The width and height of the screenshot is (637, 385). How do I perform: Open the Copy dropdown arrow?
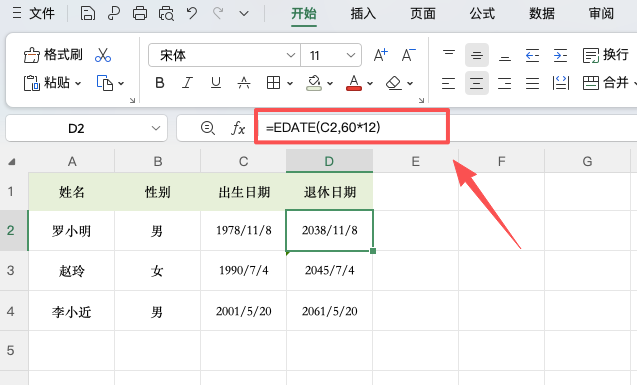click(x=121, y=84)
